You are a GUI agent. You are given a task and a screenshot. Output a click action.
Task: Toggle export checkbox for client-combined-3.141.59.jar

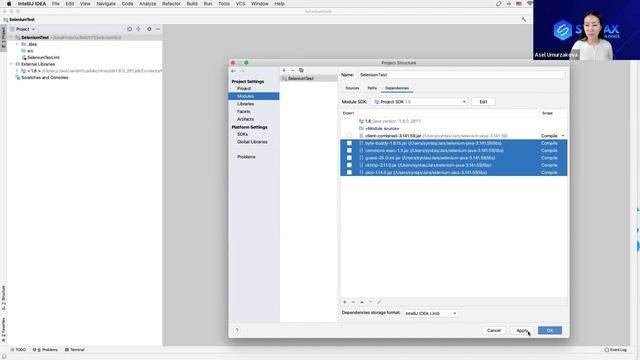(349, 136)
